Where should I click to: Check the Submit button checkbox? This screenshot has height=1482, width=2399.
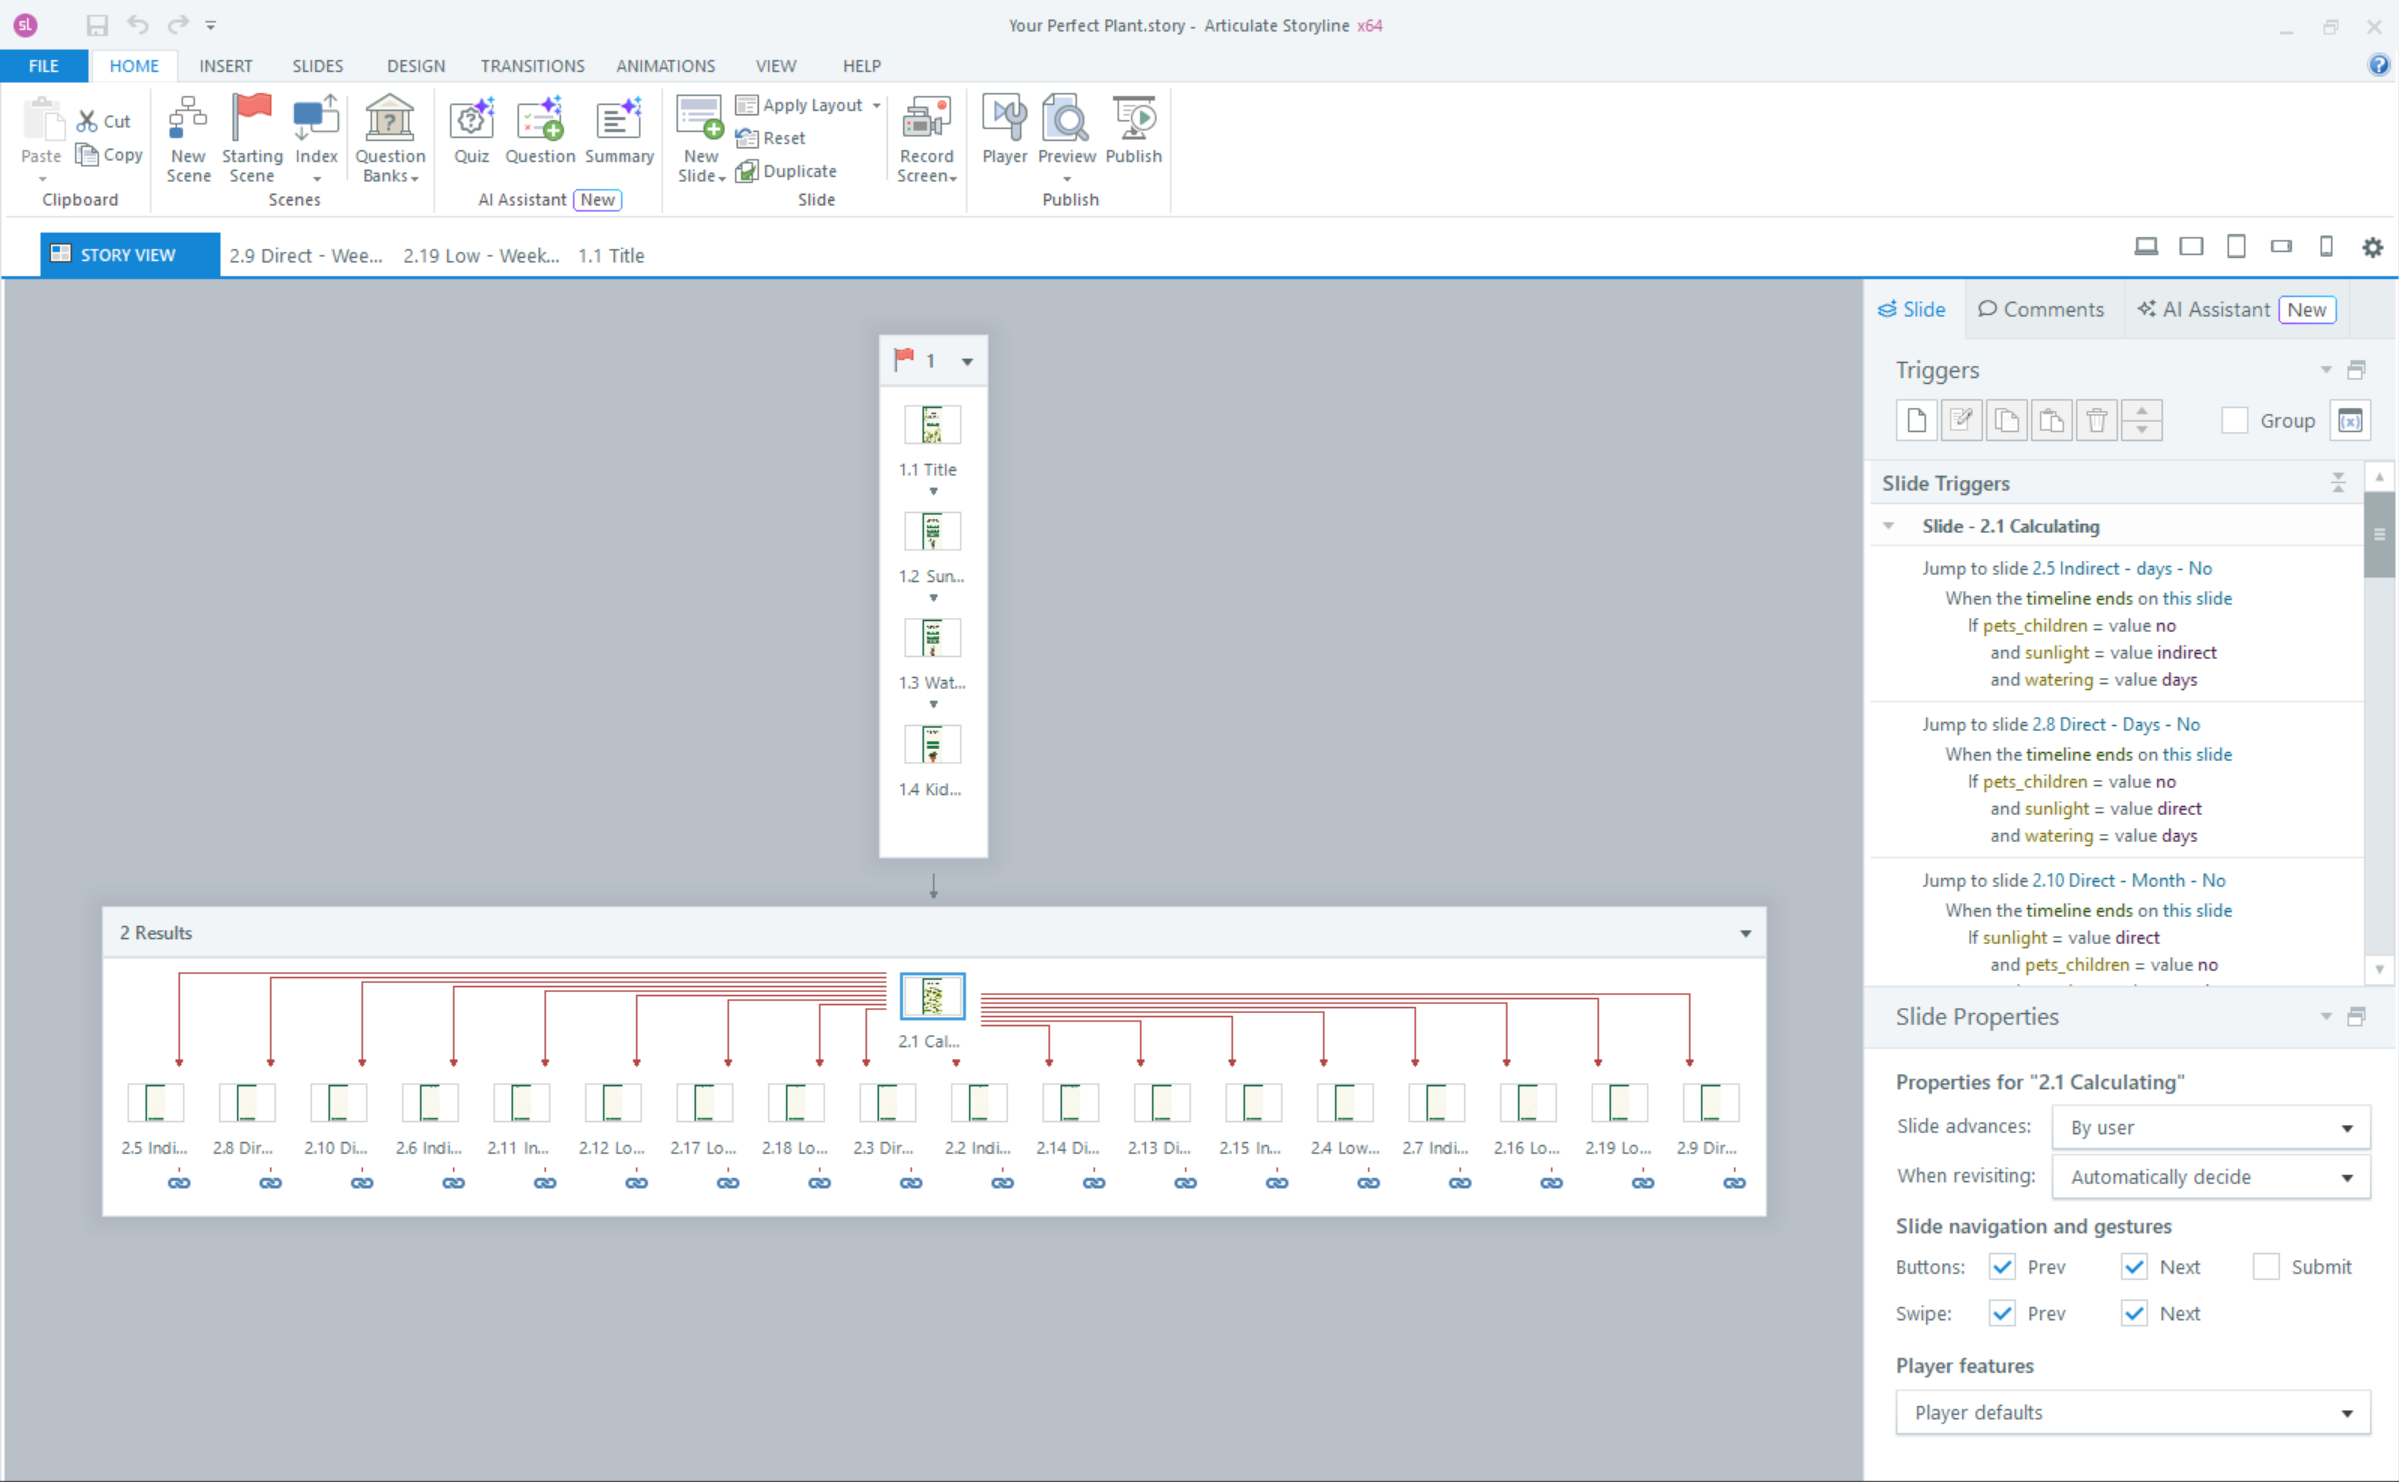(x=2266, y=1267)
